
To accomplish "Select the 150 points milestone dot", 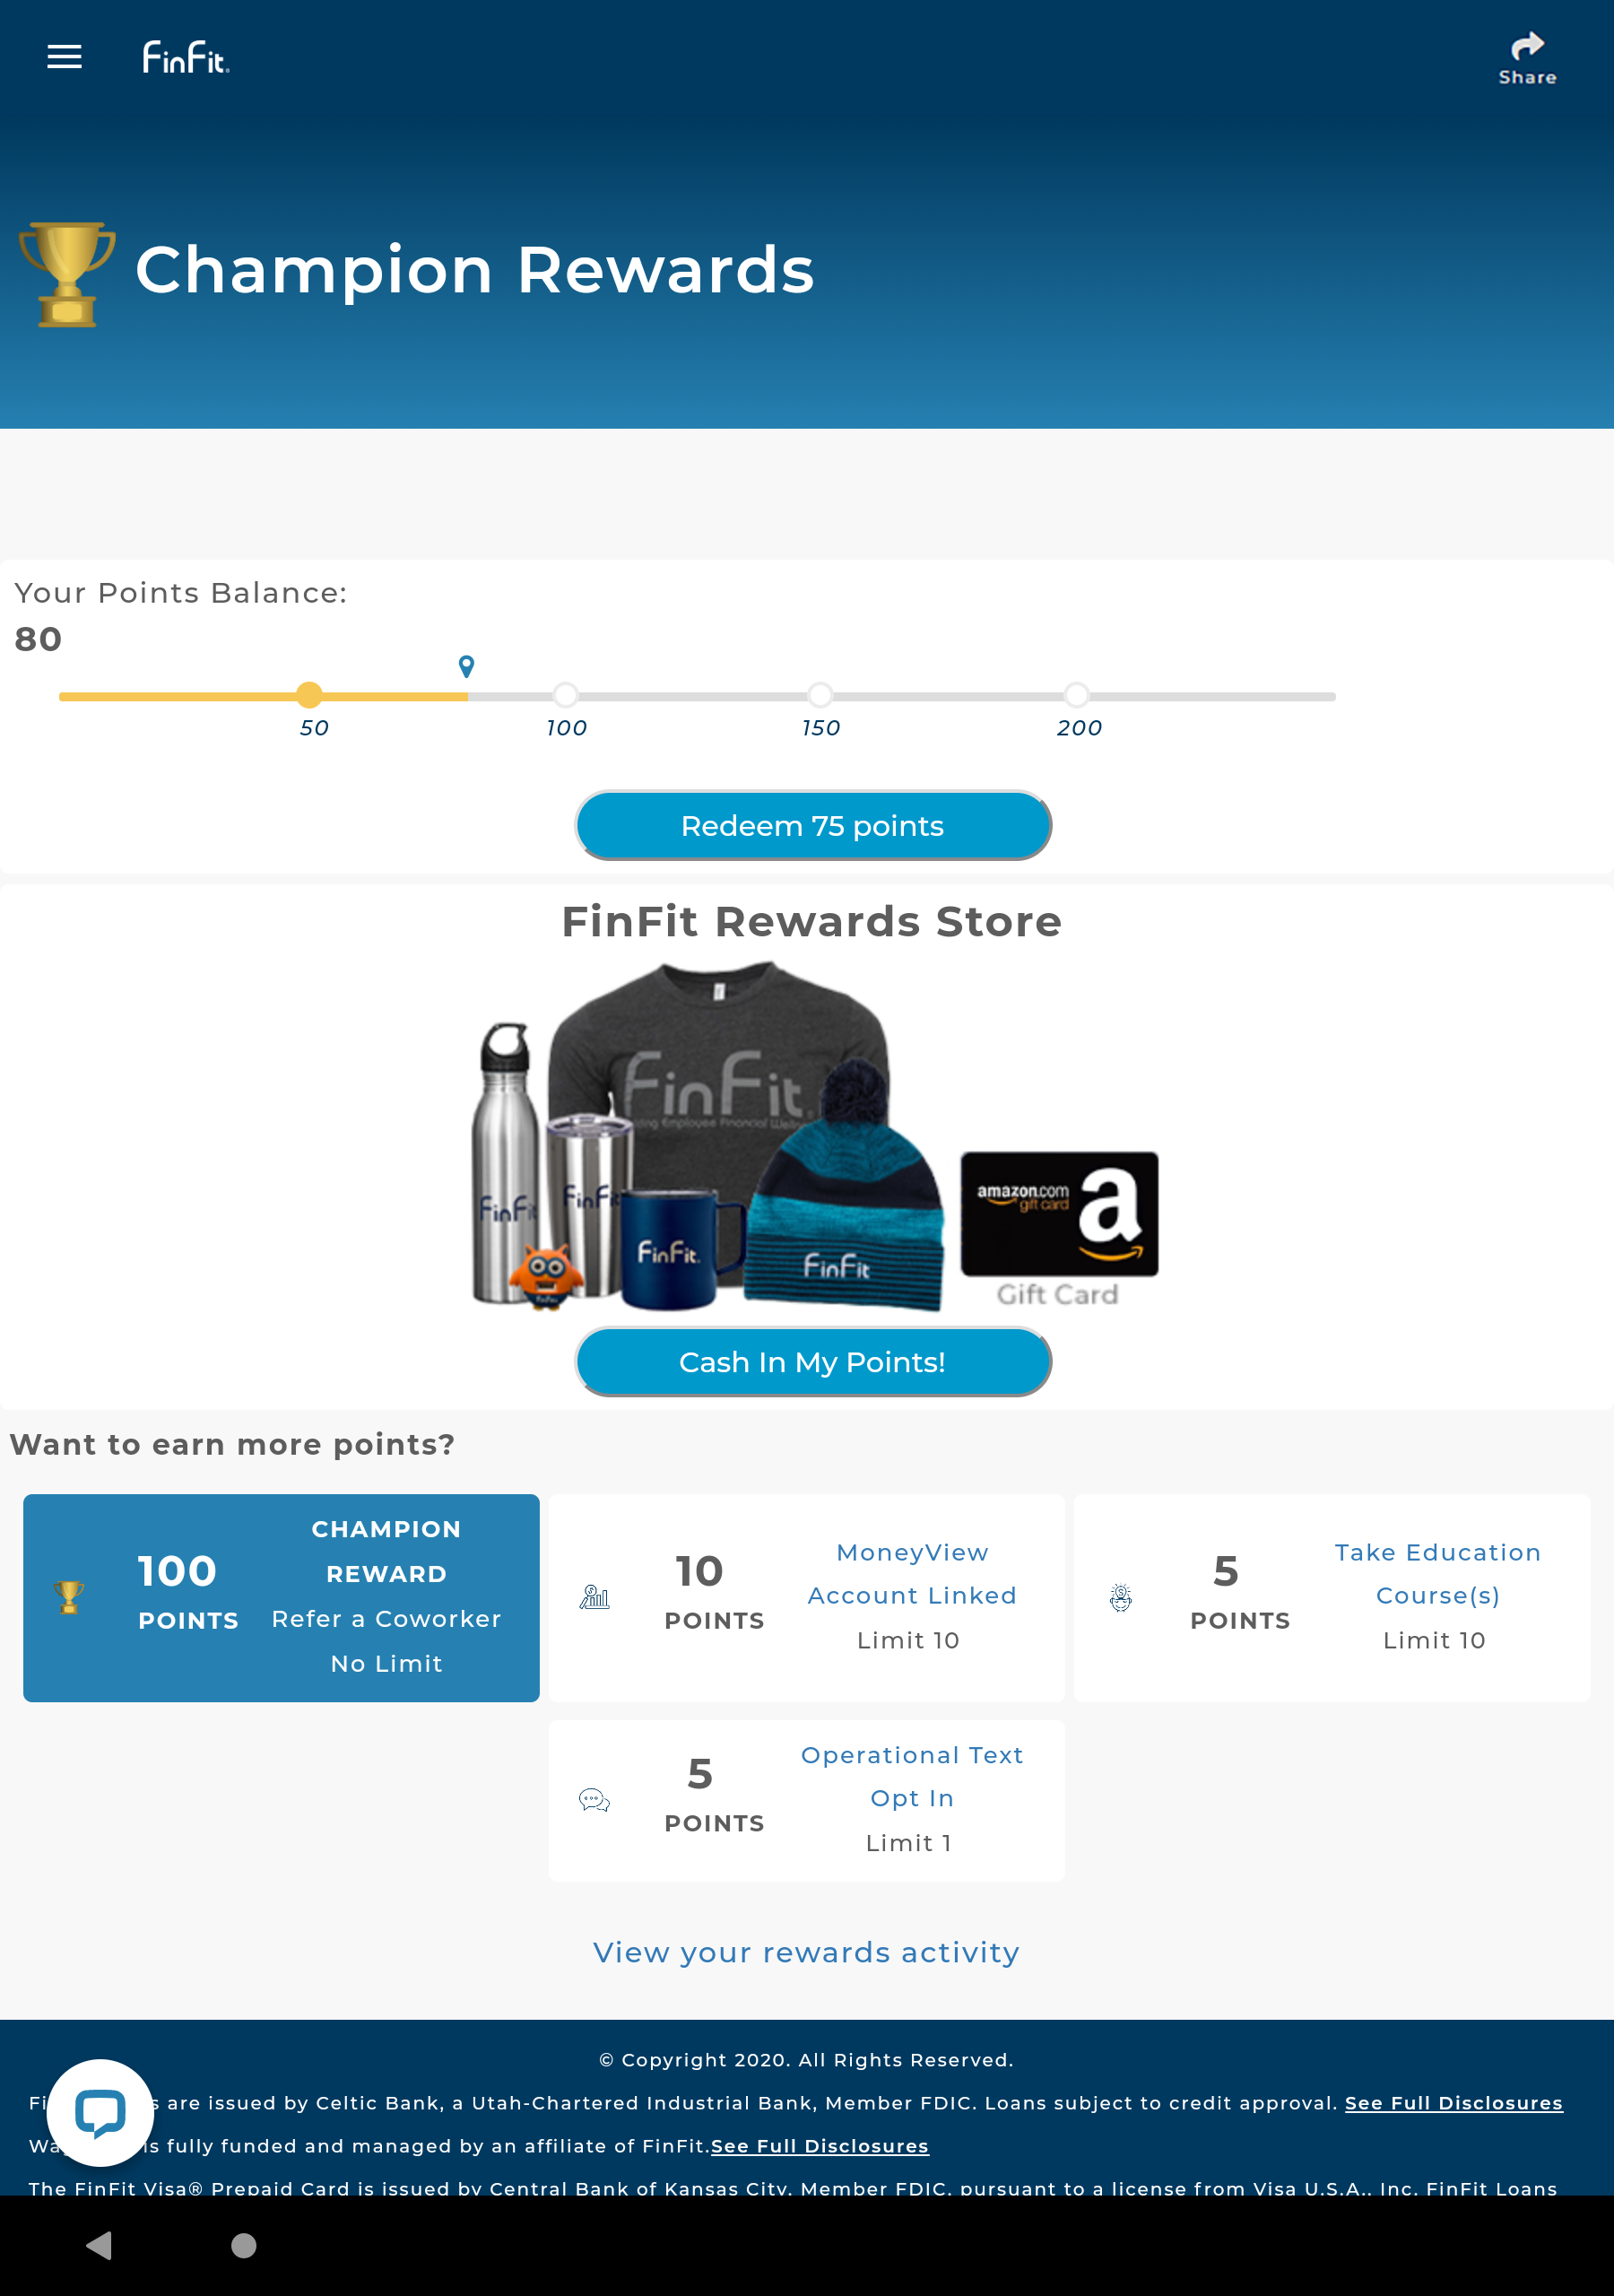I will [x=820, y=695].
